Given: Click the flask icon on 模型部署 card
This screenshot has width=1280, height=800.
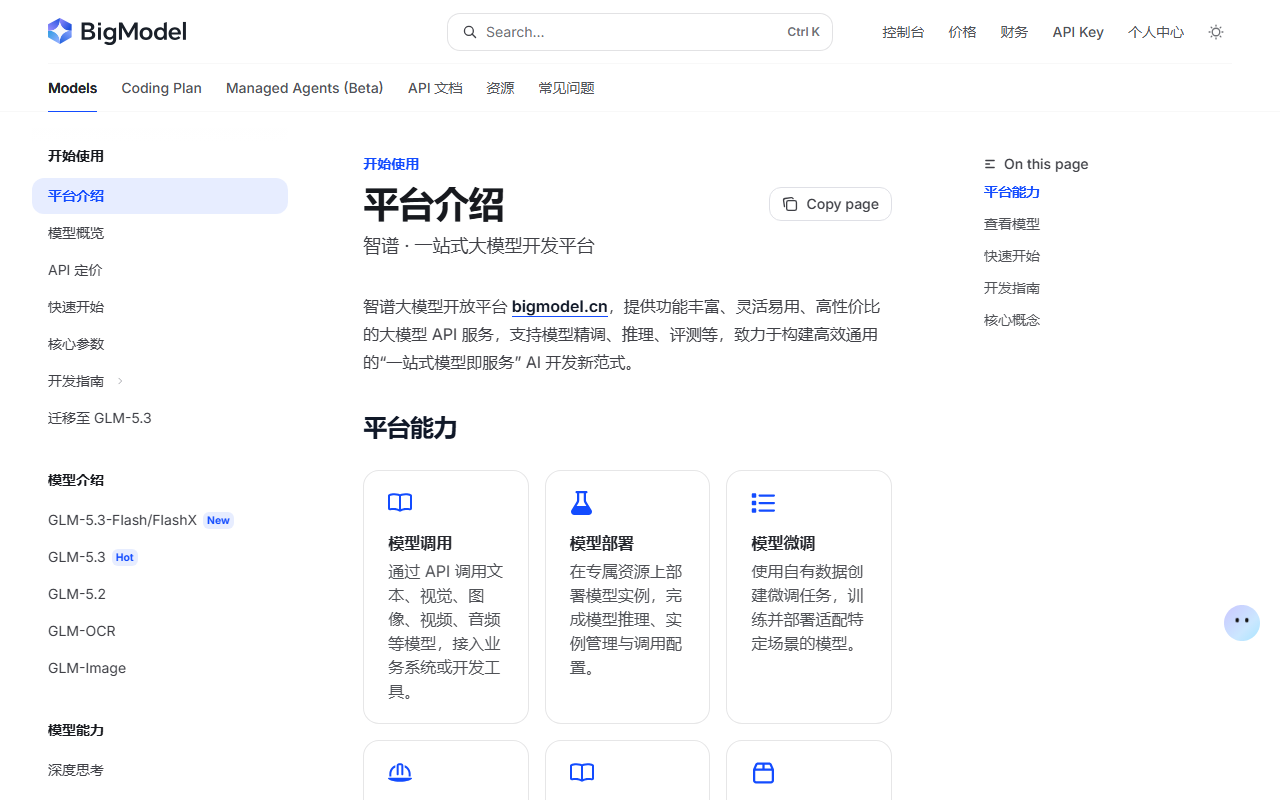Looking at the screenshot, I should click(581, 503).
